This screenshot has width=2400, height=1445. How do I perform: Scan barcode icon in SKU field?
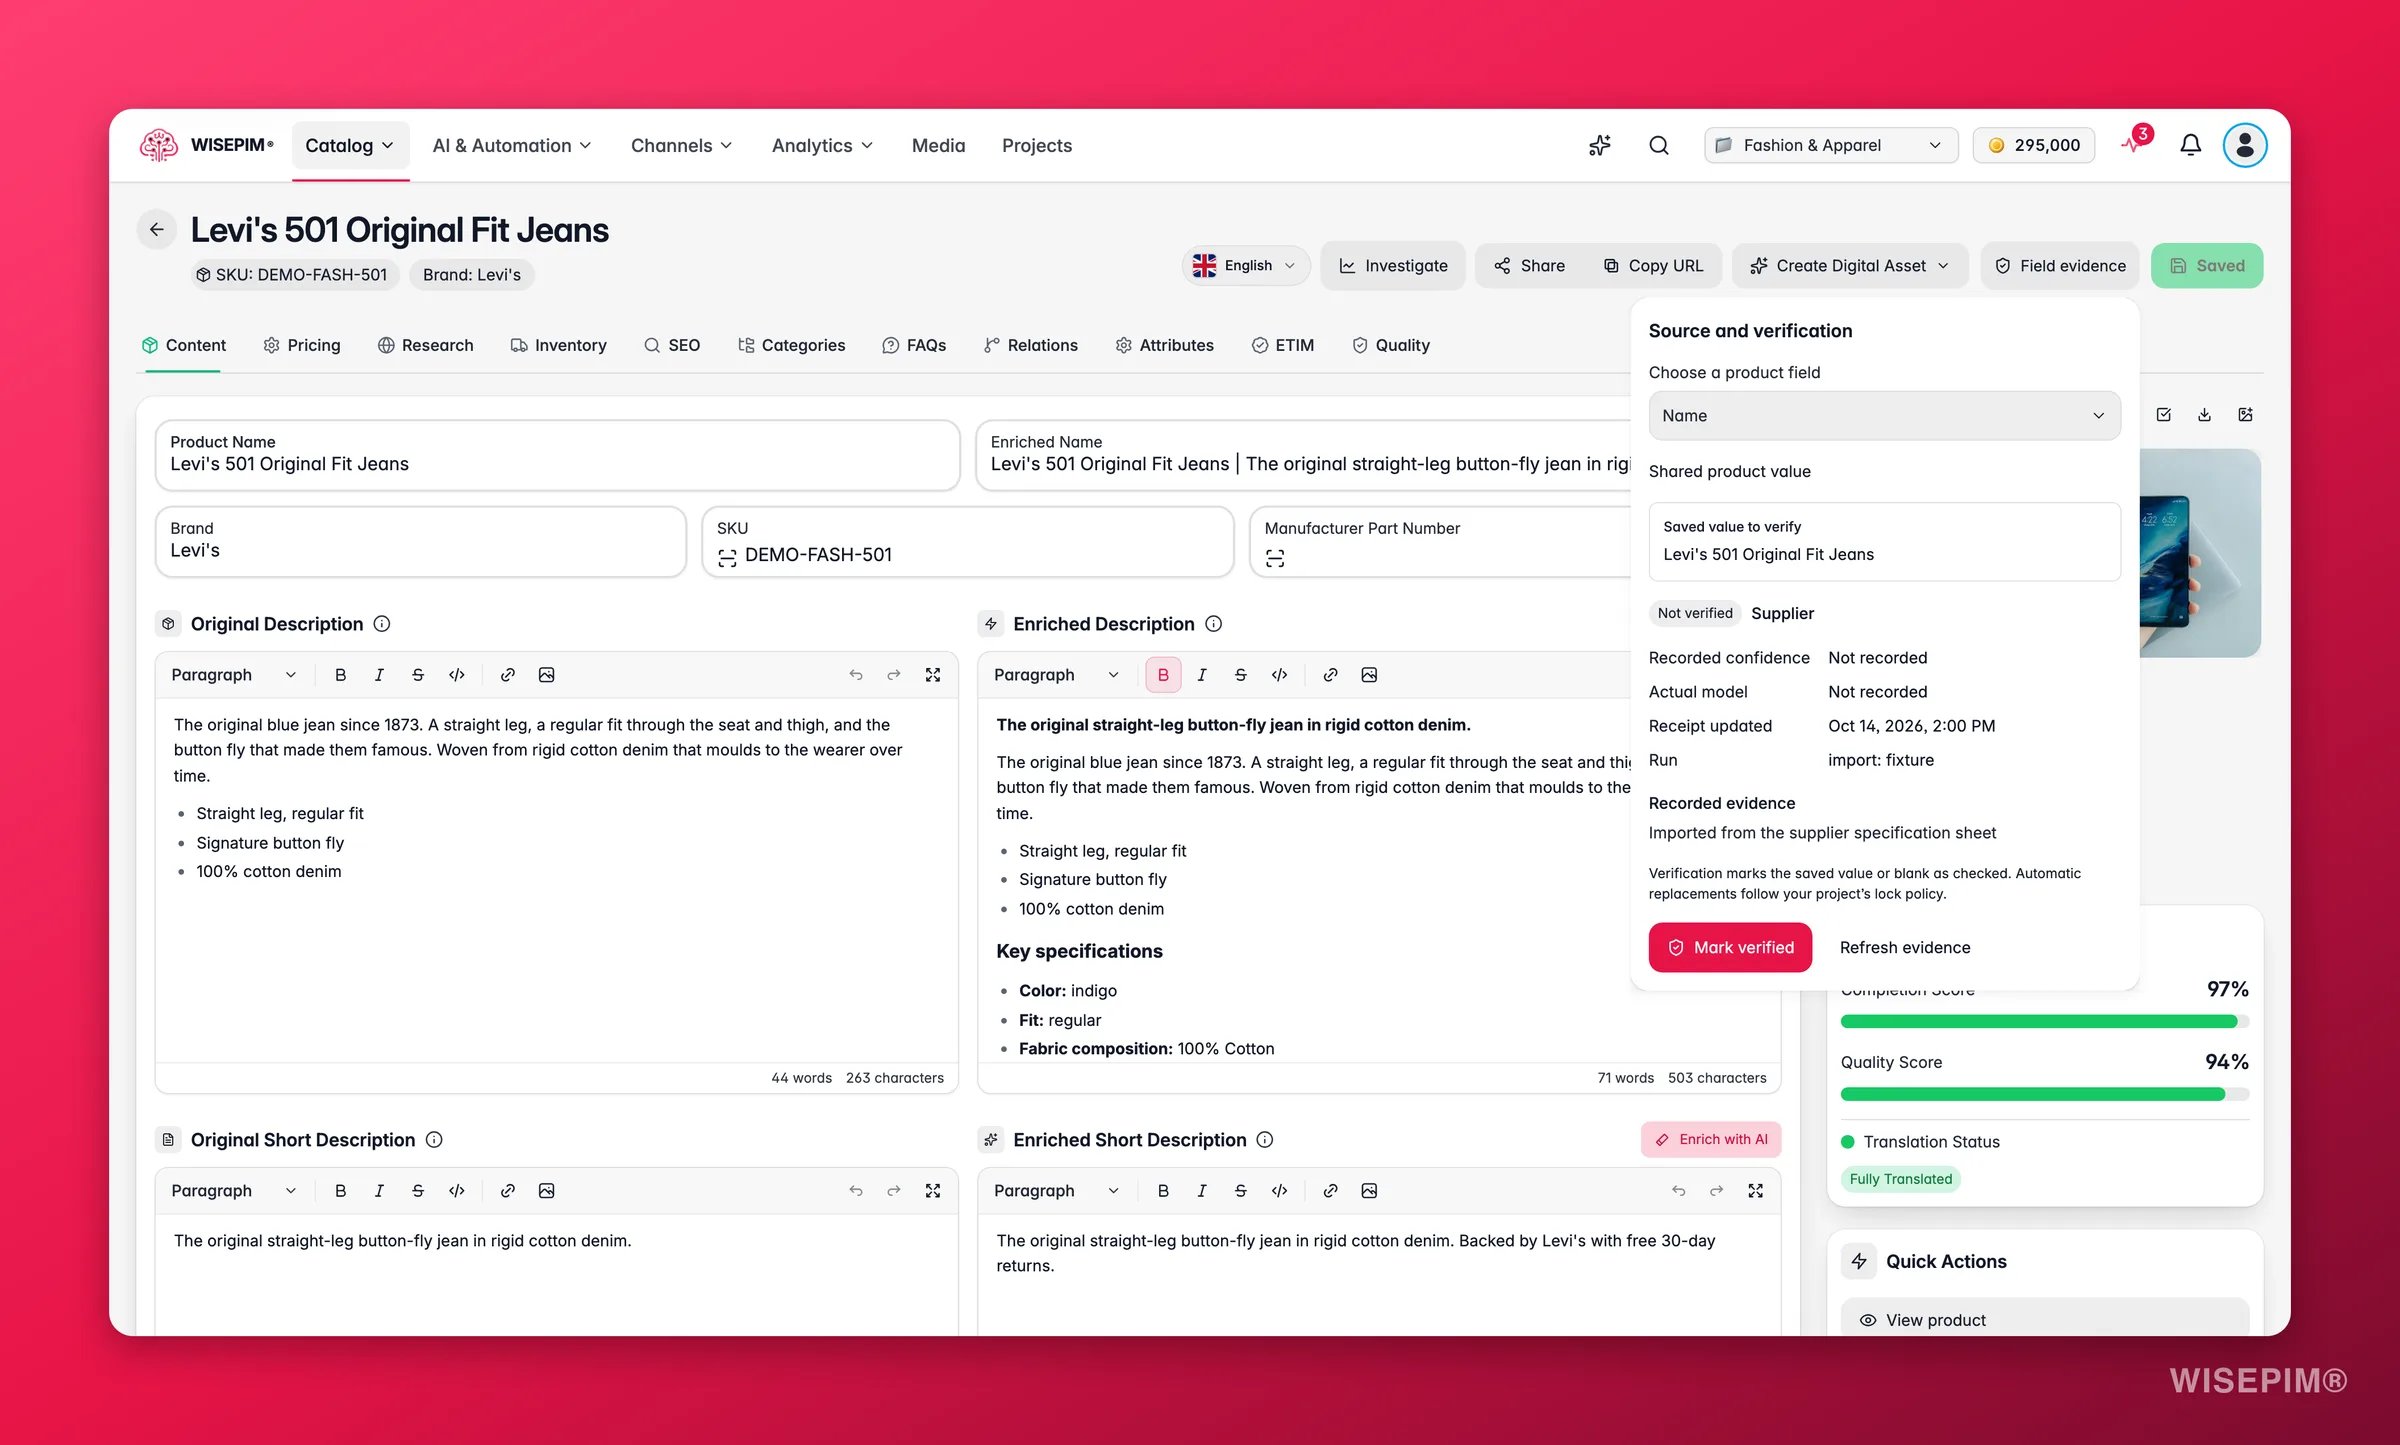coord(727,557)
